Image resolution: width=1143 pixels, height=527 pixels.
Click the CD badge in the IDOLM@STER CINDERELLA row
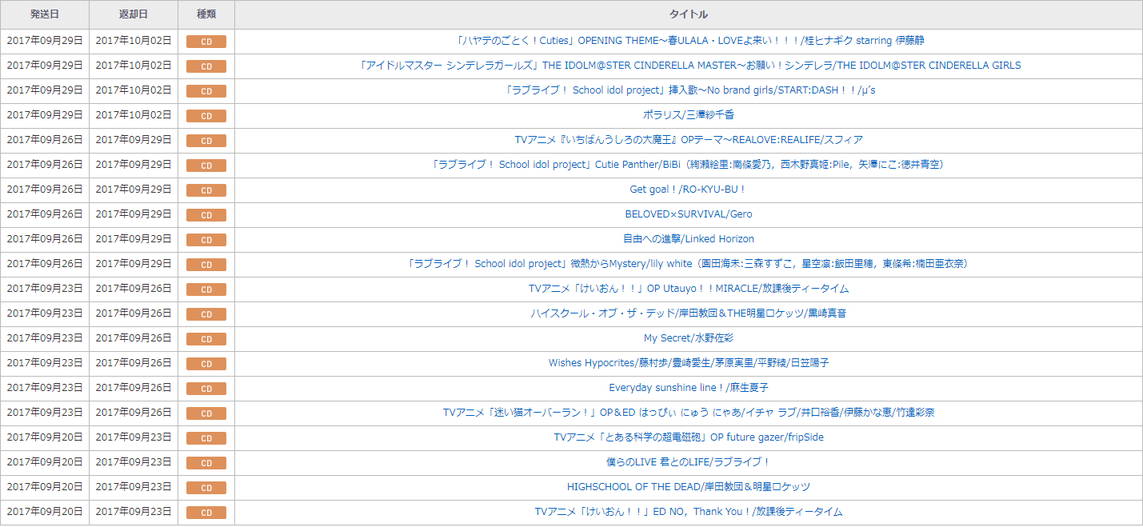[x=206, y=66]
